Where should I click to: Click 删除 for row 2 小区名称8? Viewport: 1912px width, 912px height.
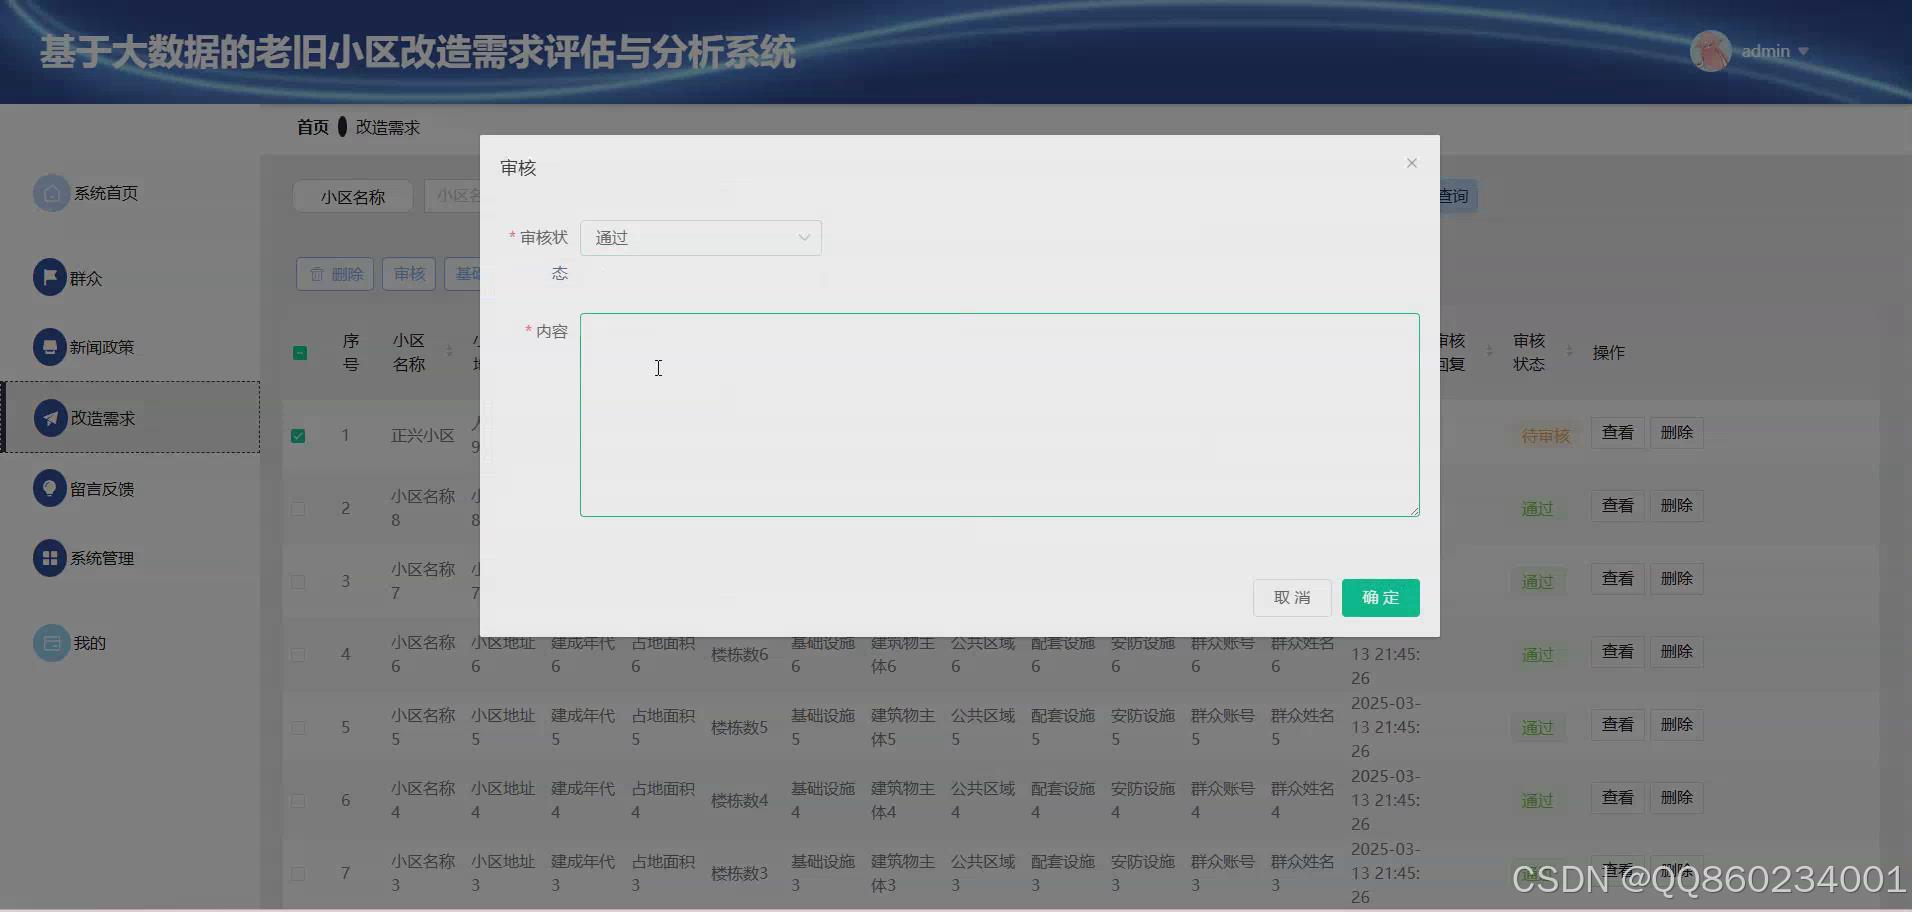coord(1677,506)
